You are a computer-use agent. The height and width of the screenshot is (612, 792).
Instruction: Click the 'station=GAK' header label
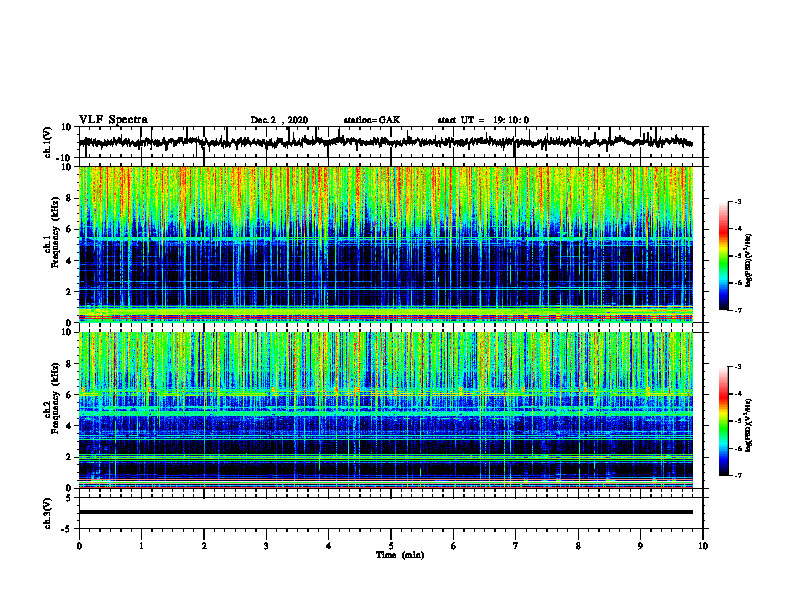pos(372,120)
